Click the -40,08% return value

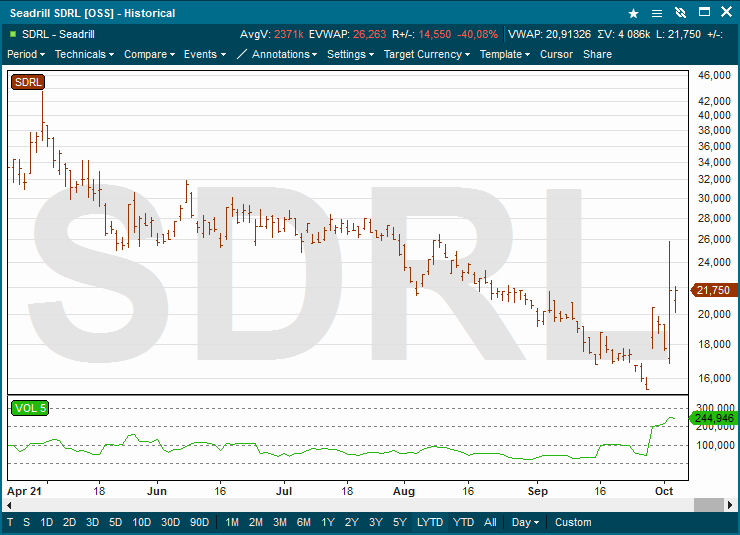click(477, 34)
